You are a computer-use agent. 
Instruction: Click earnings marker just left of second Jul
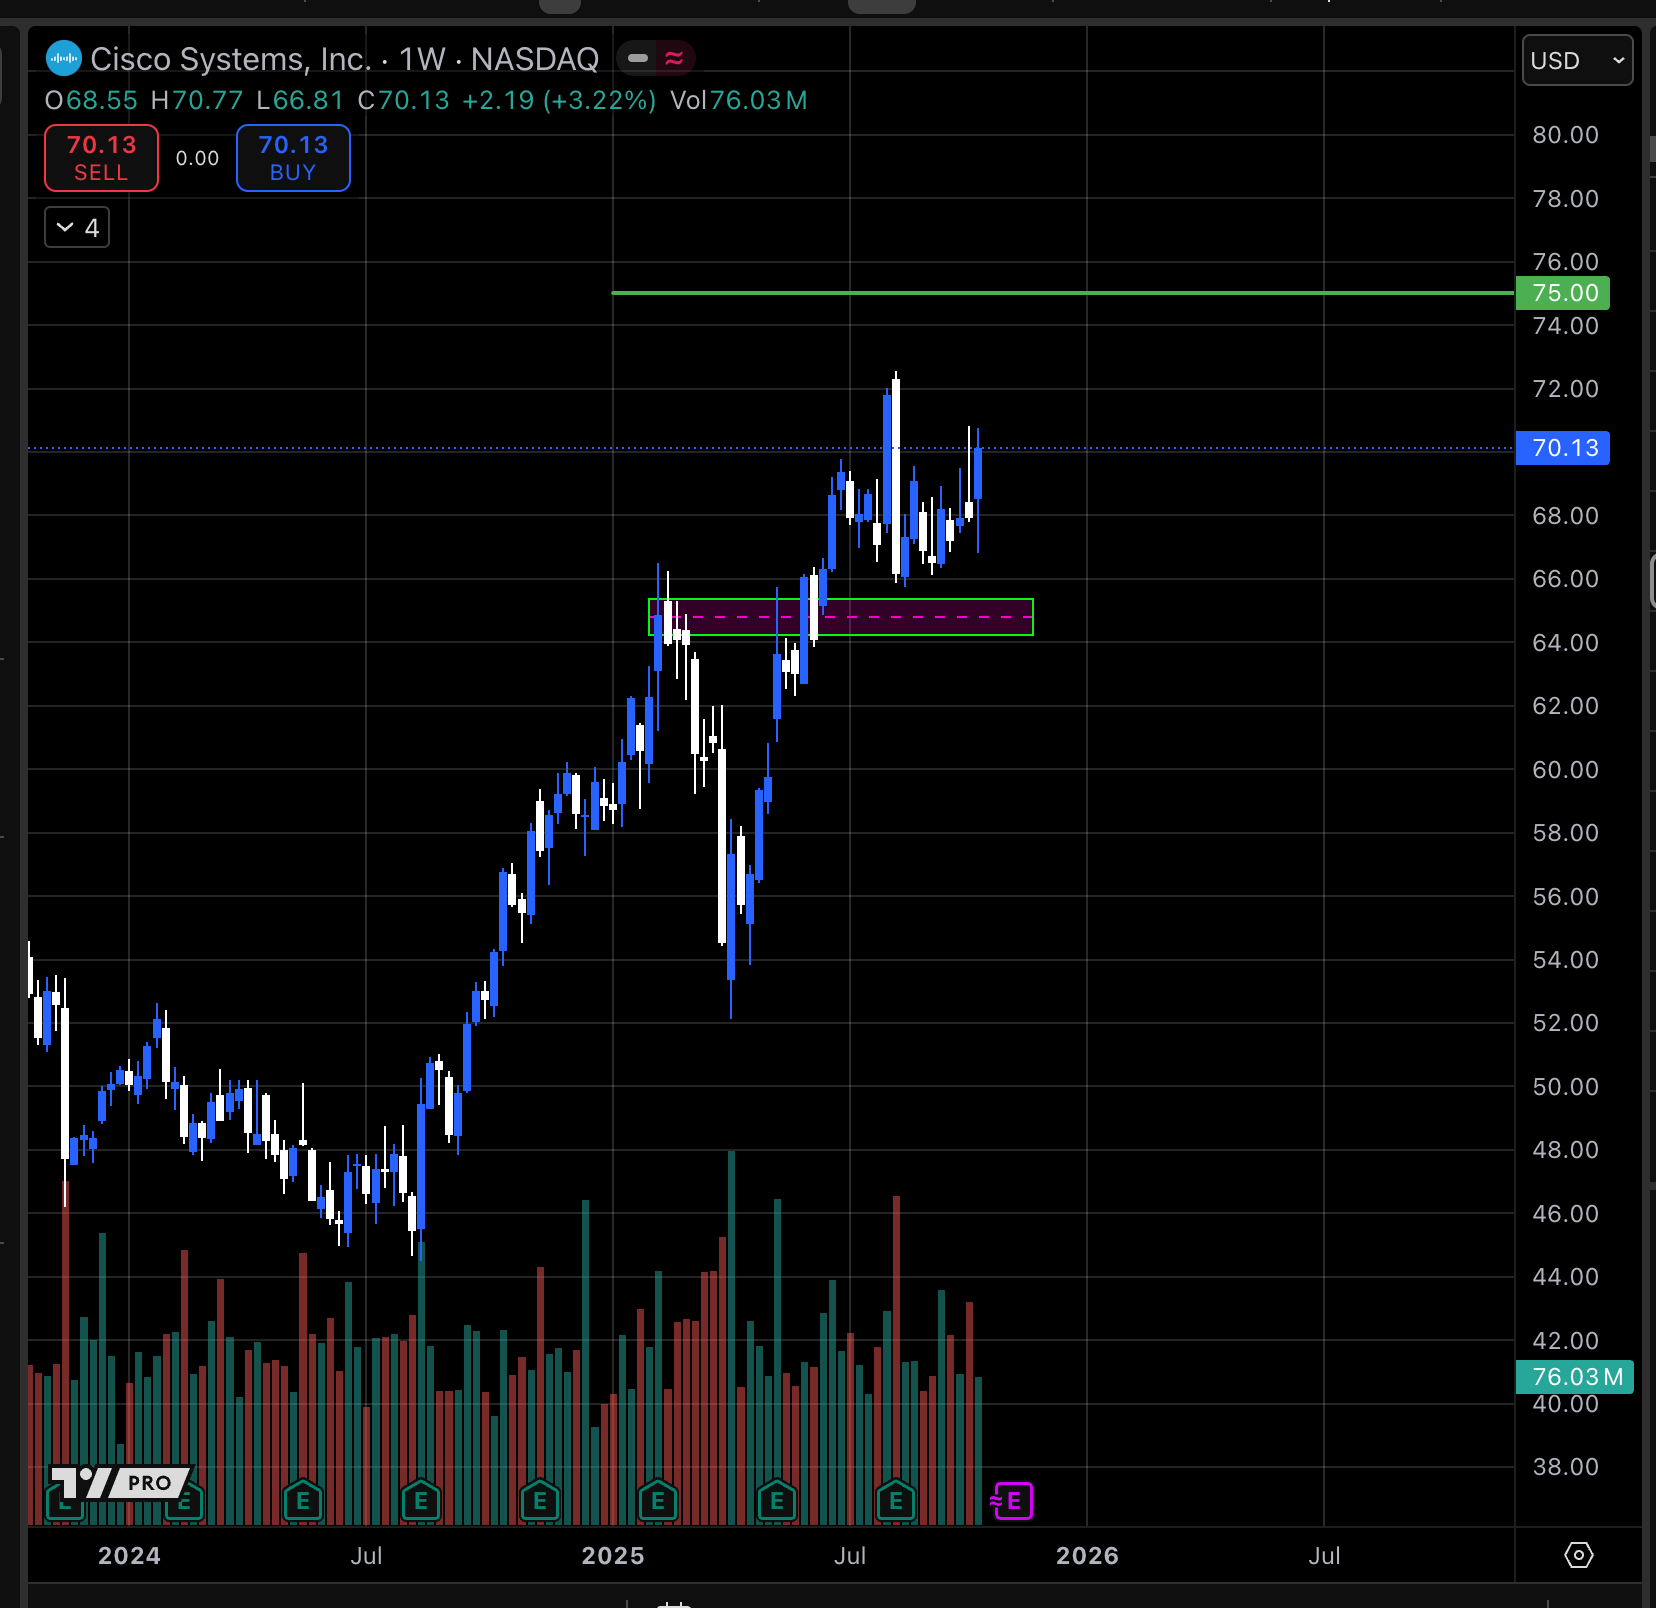click(x=777, y=1501)
